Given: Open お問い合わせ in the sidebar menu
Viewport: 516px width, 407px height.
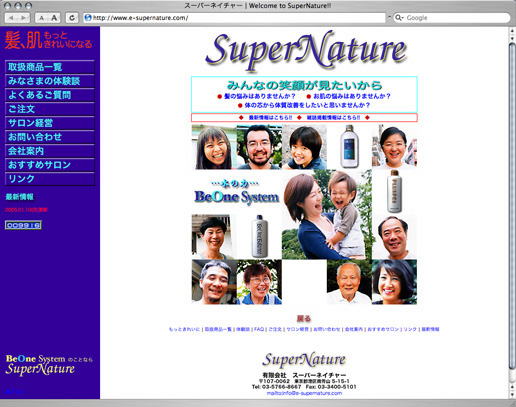Looking at the screenshot, I should (x=50, y=137).
